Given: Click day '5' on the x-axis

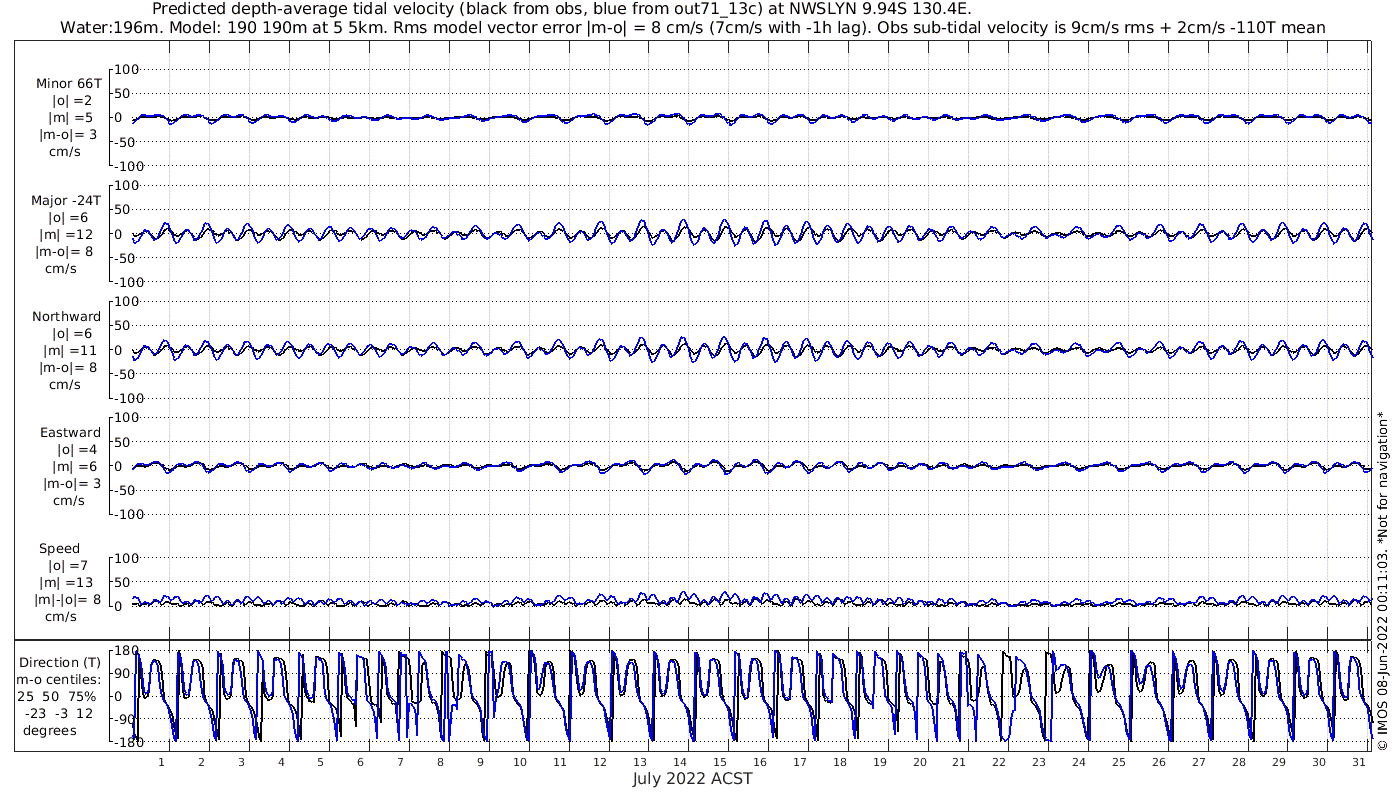Looking at the screenshot, I should pyautogui.click(x=320, y=762).
